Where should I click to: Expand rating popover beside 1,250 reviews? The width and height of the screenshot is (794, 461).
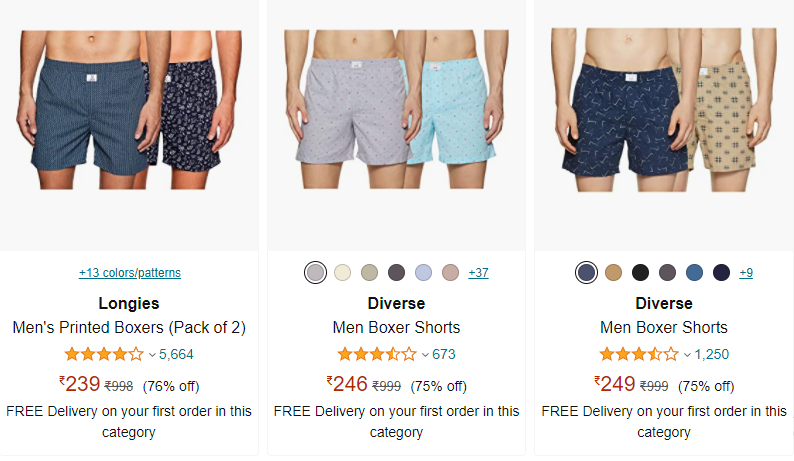[687, 355]
